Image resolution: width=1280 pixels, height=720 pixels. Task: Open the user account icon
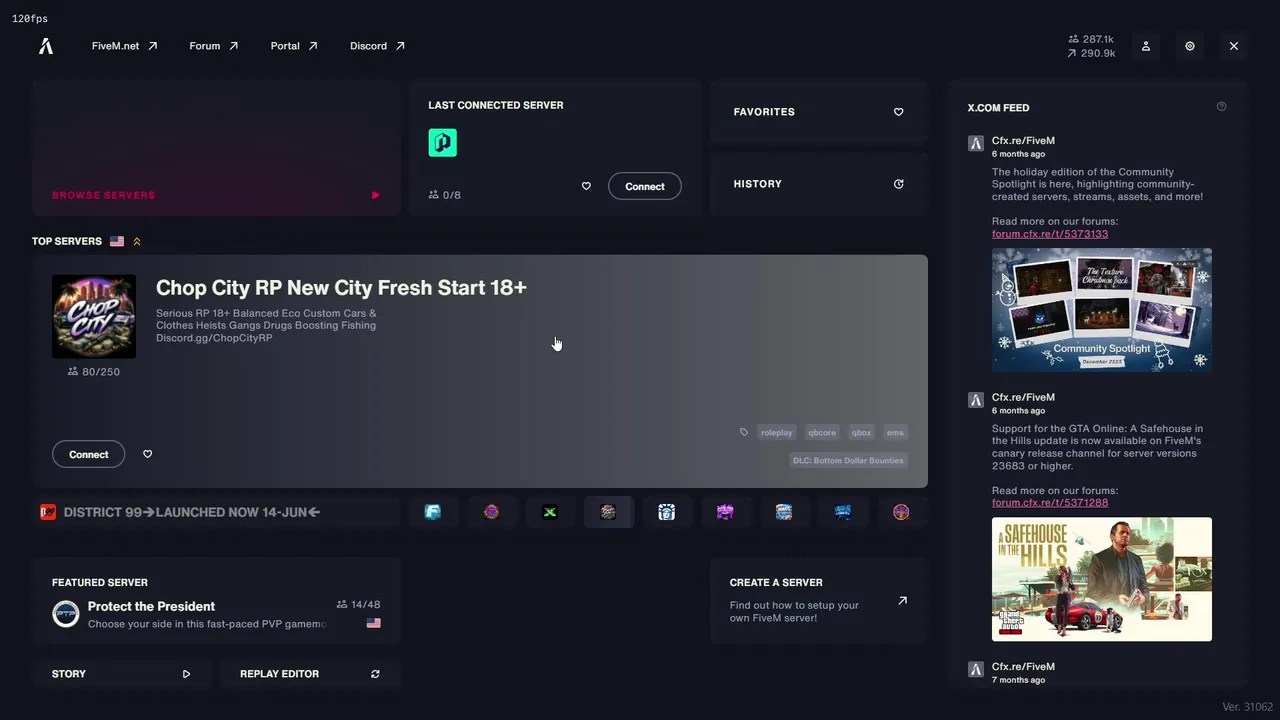1146,46
